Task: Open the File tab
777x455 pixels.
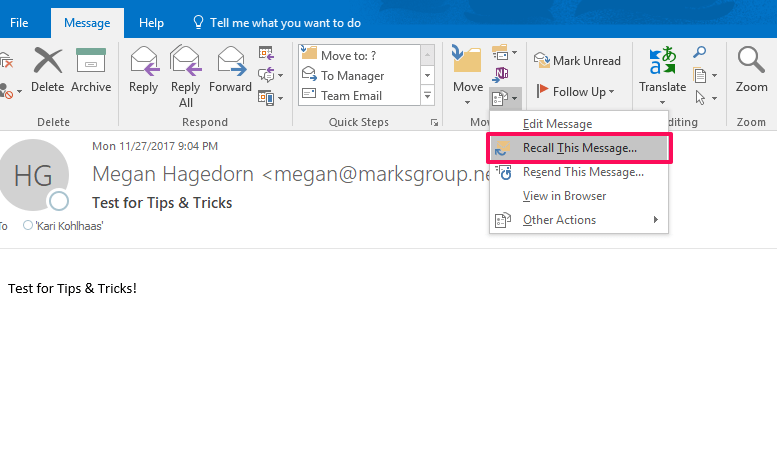Action: 19,23
